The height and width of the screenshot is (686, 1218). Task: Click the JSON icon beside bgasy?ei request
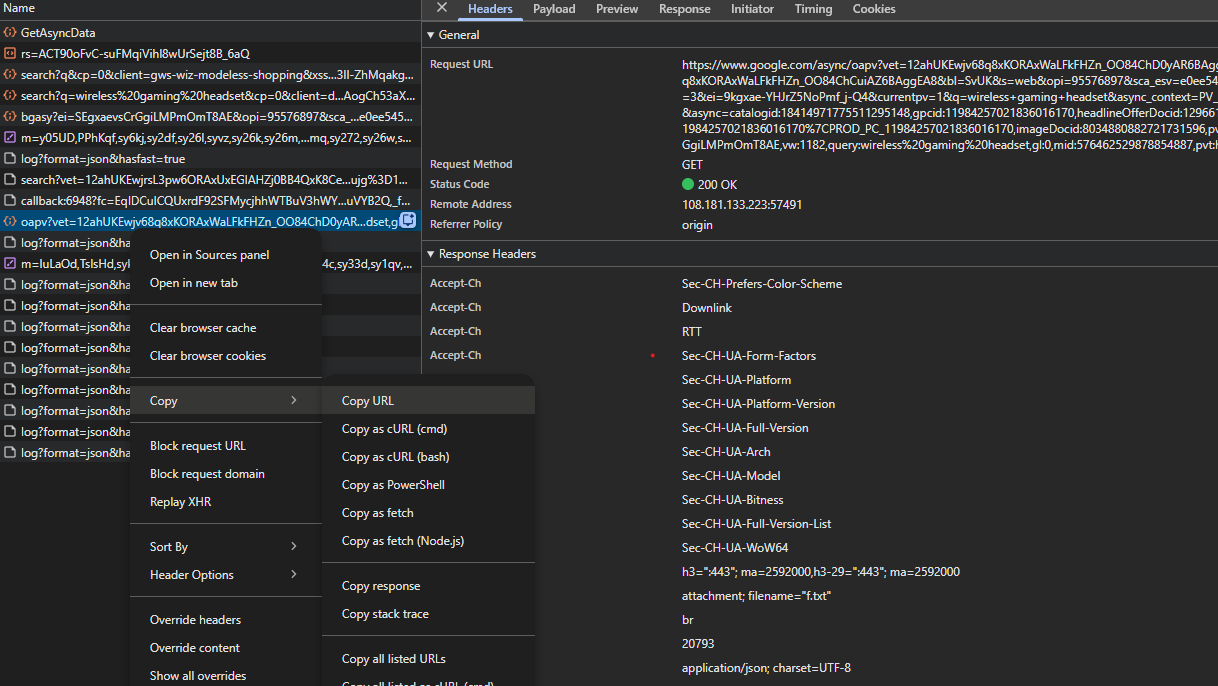[10, 117]
